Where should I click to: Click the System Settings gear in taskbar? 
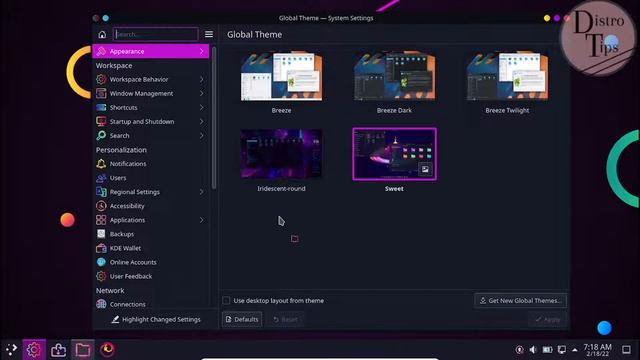[34, 349]
